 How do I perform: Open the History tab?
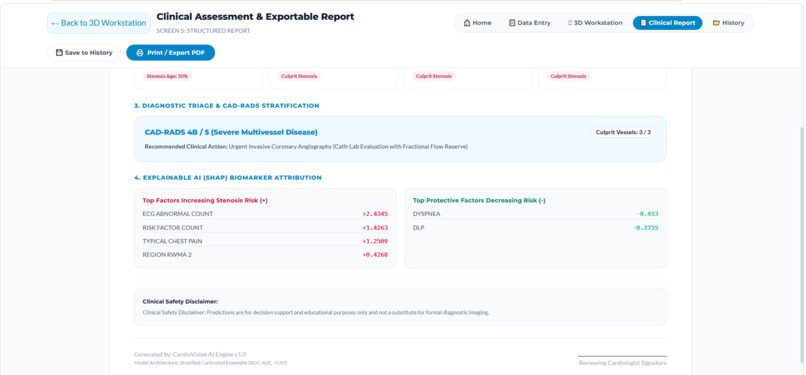[x=728, y=23]
